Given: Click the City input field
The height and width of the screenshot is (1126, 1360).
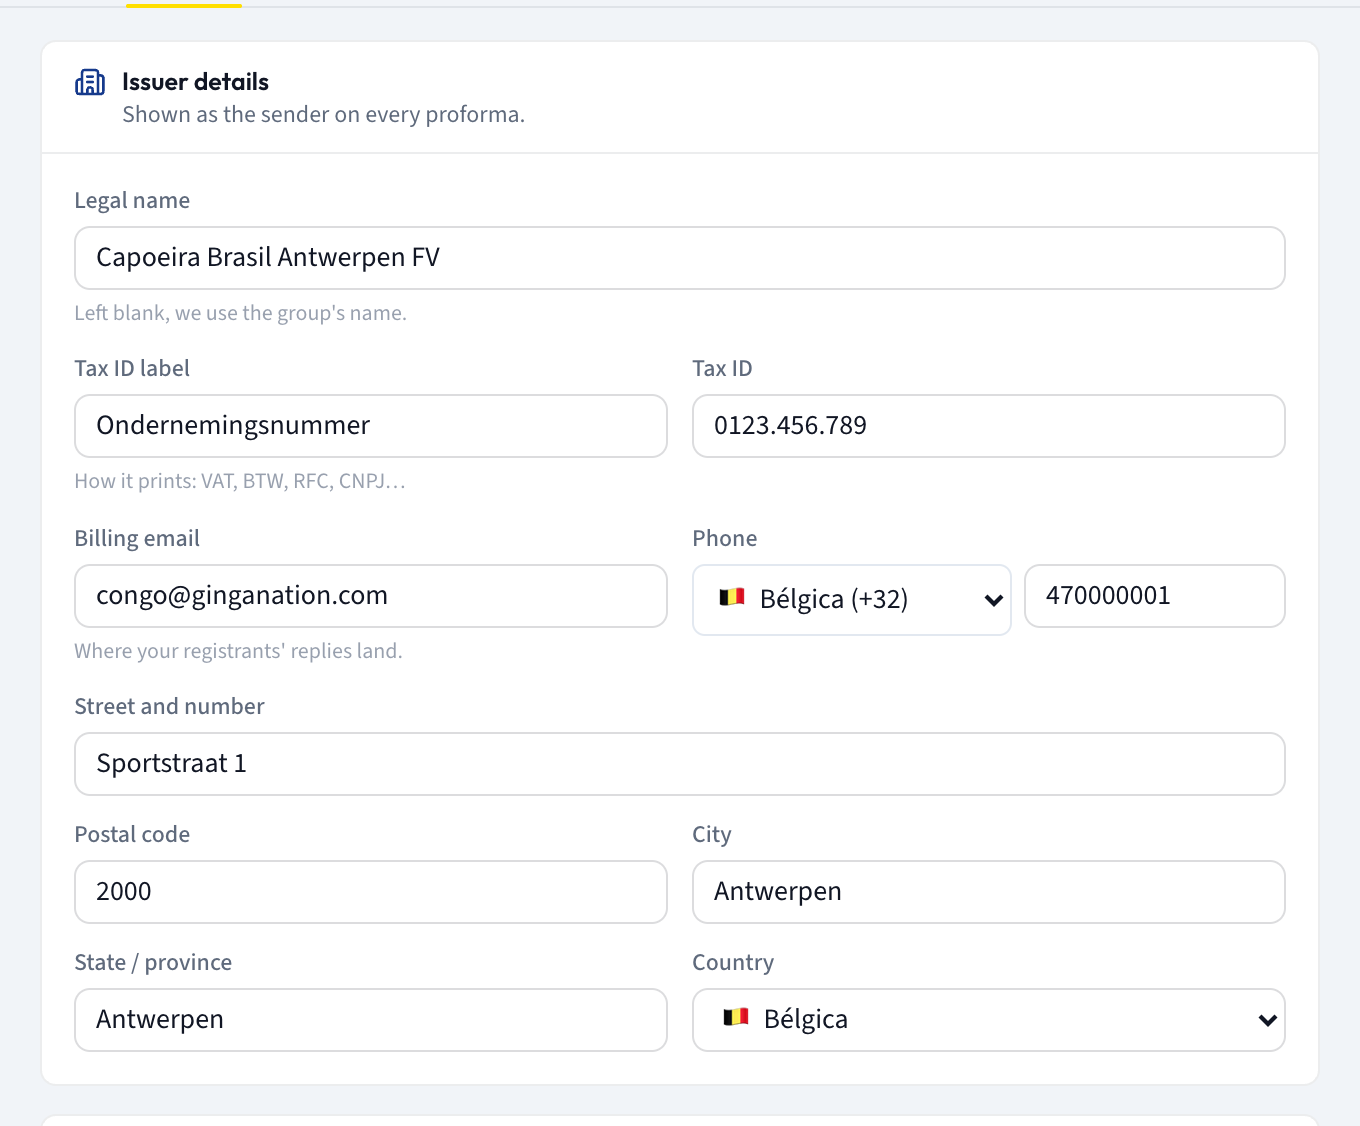Looking at the screenshot, I should [989, 892].
